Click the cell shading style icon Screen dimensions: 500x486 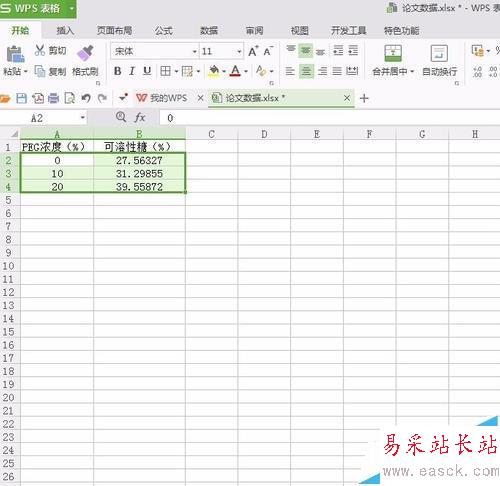(x=187, y=71)
